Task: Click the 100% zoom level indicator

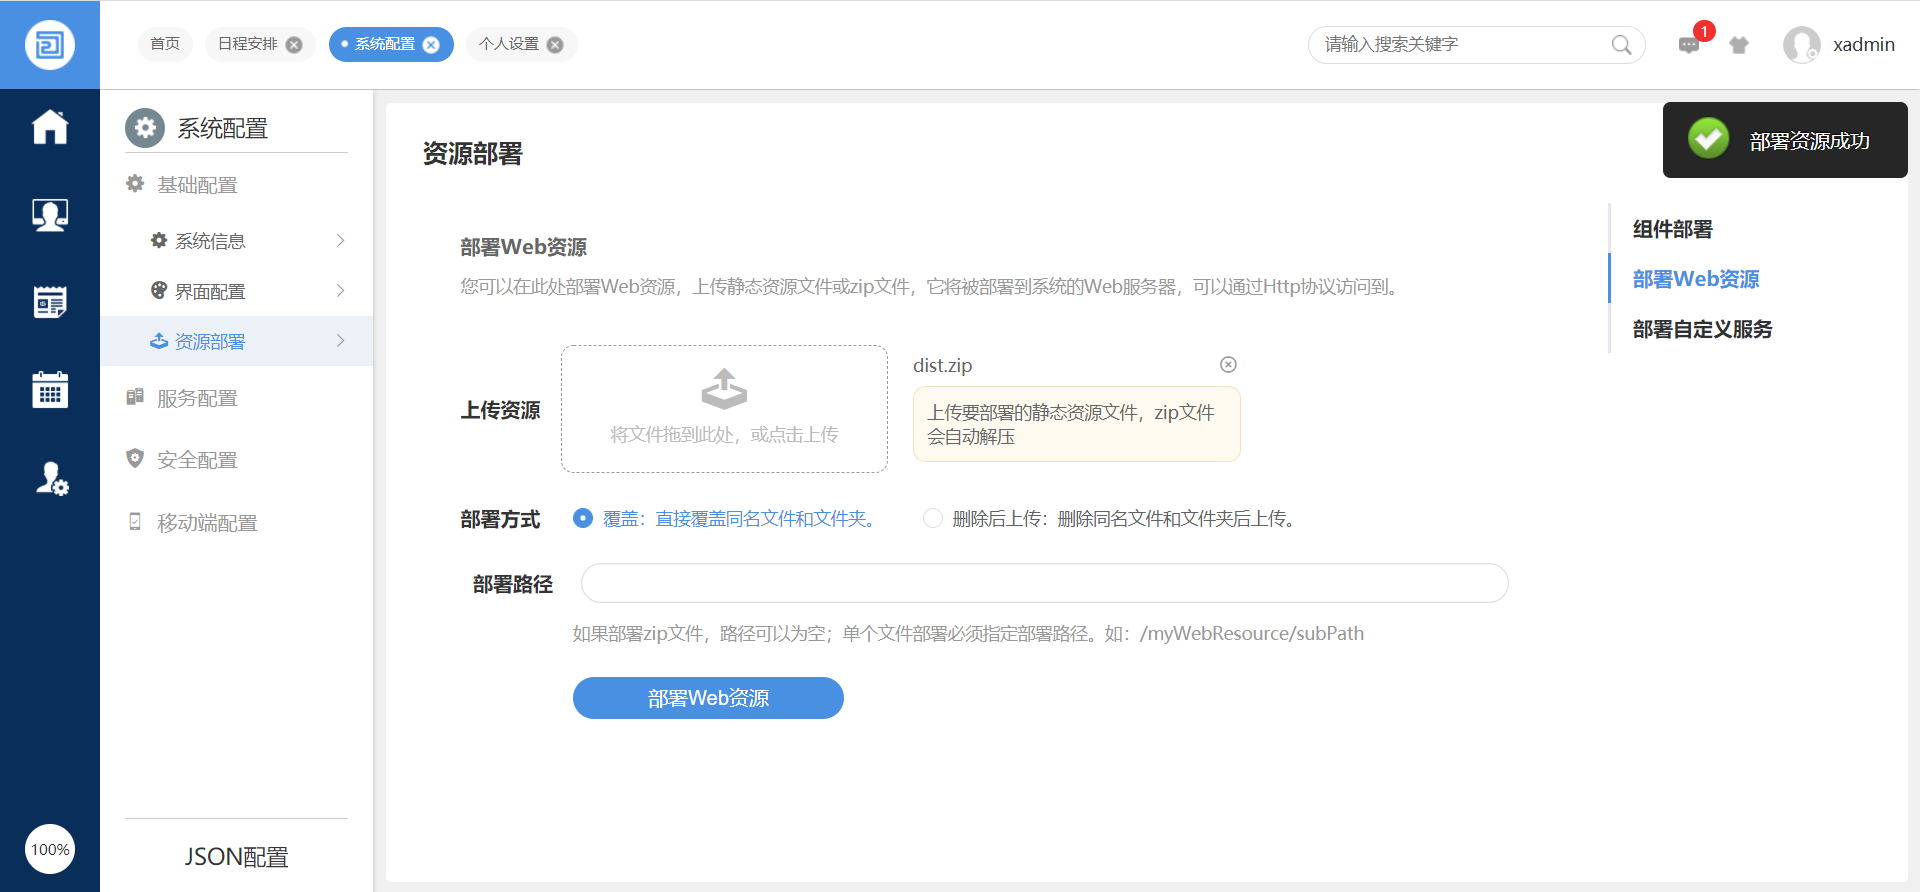Action: pos(50,849)
